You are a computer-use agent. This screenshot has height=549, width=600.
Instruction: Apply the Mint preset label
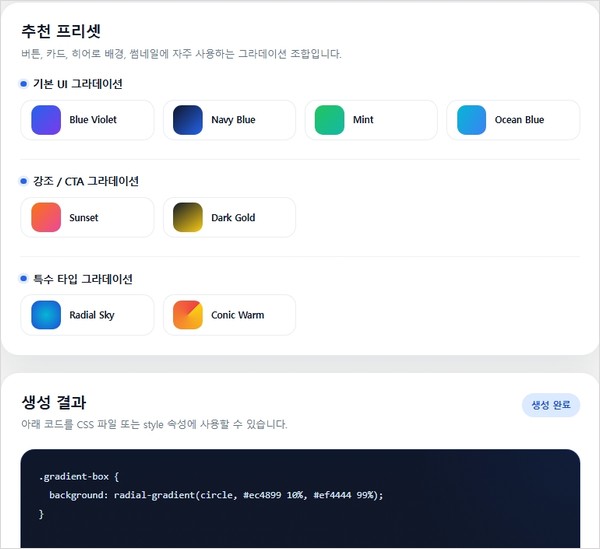click(x=363, y=120)
